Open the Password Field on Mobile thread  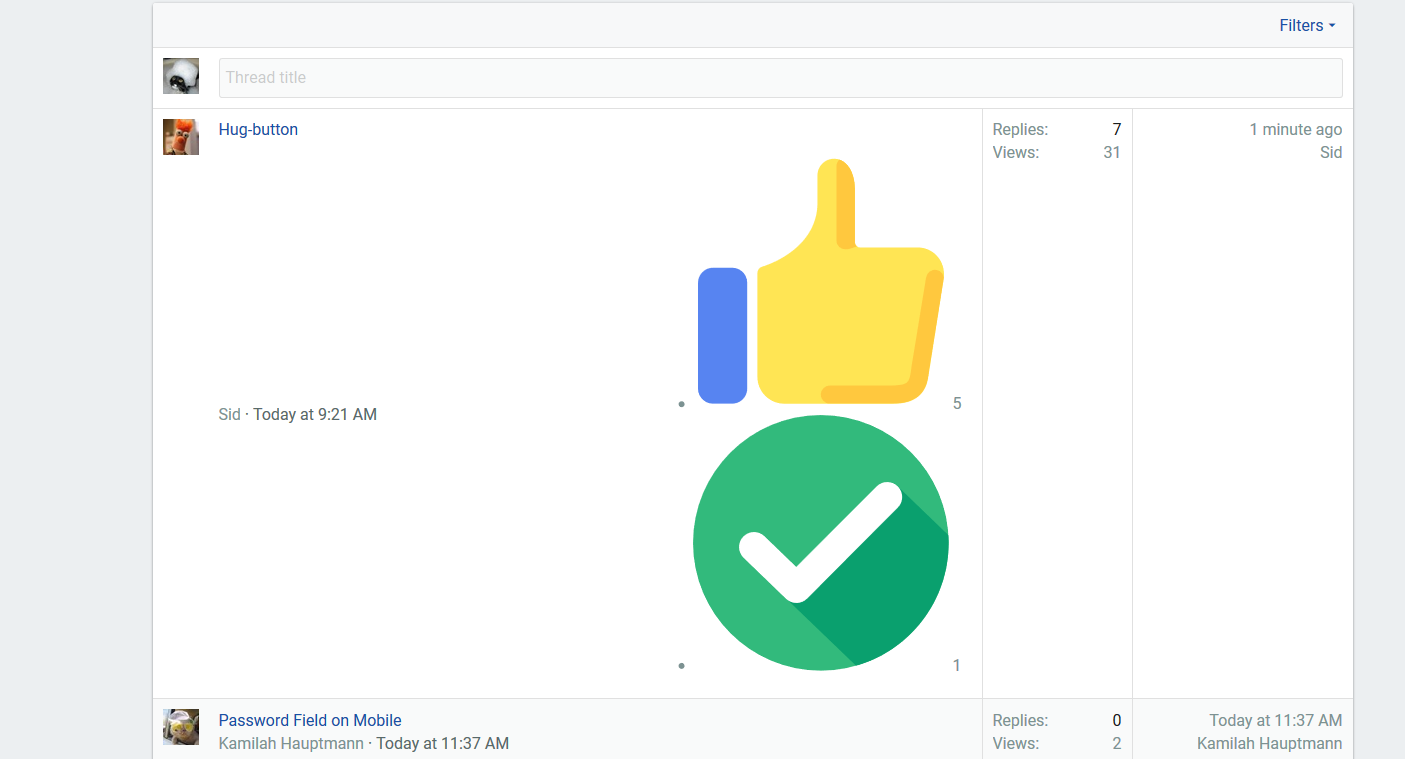310,720
